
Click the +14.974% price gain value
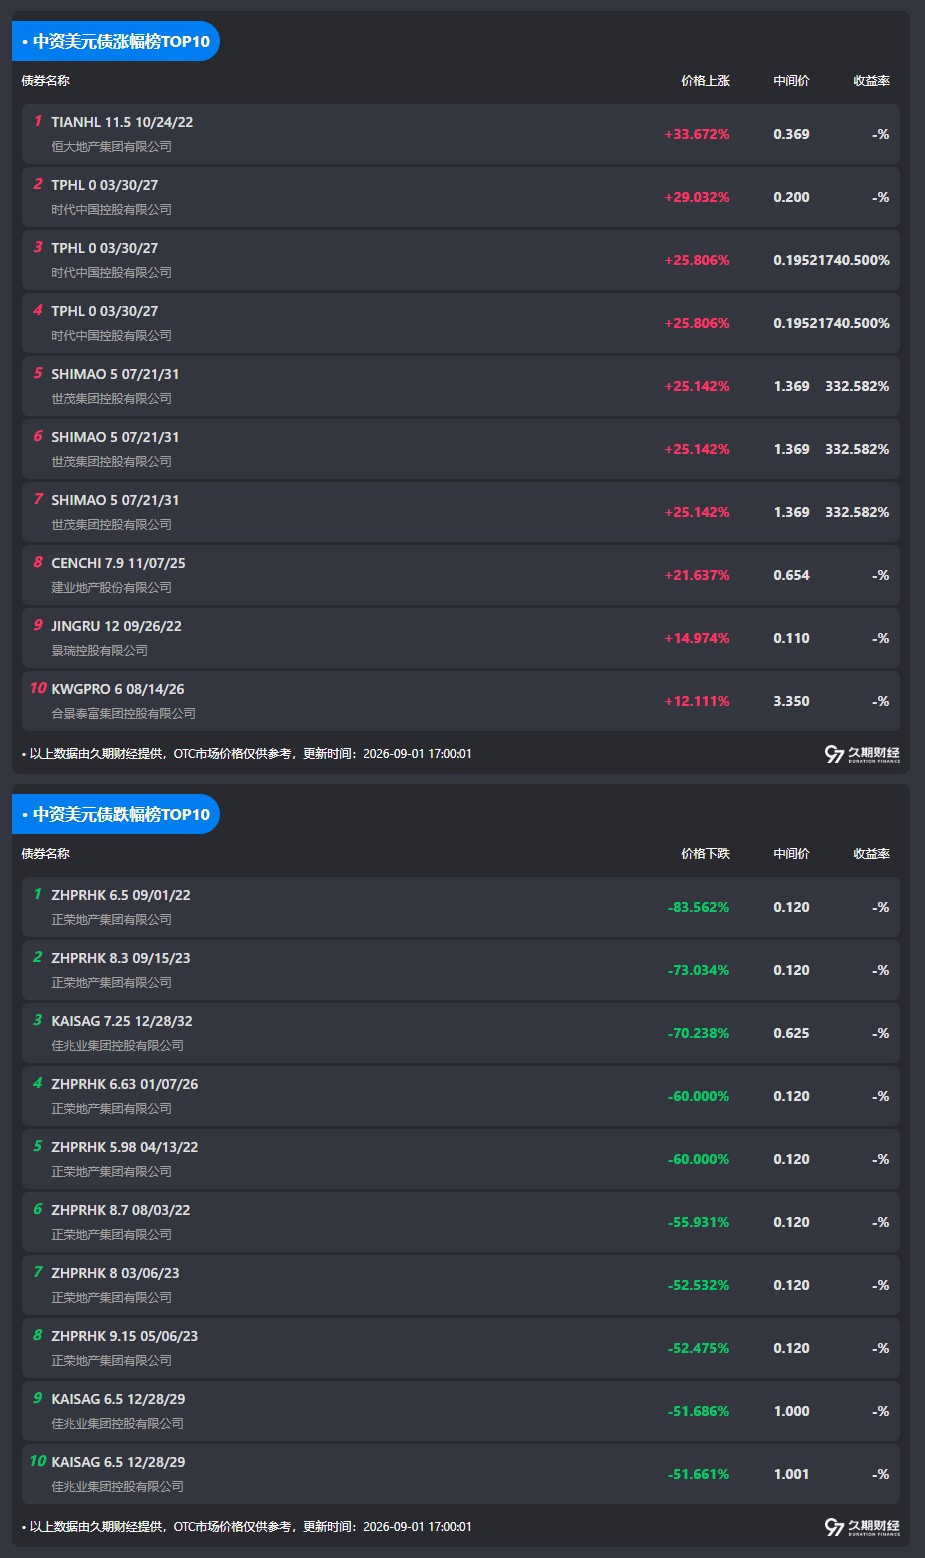tap(697, 638)
